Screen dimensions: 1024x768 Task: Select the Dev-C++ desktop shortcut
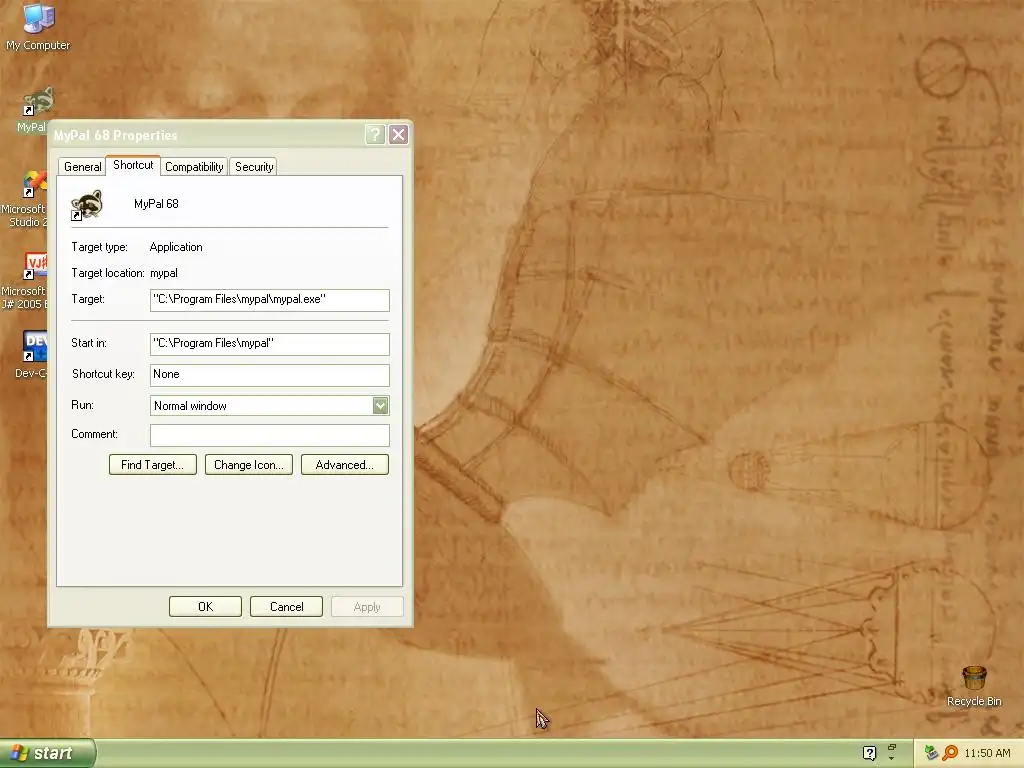click(x=31, y=354)
